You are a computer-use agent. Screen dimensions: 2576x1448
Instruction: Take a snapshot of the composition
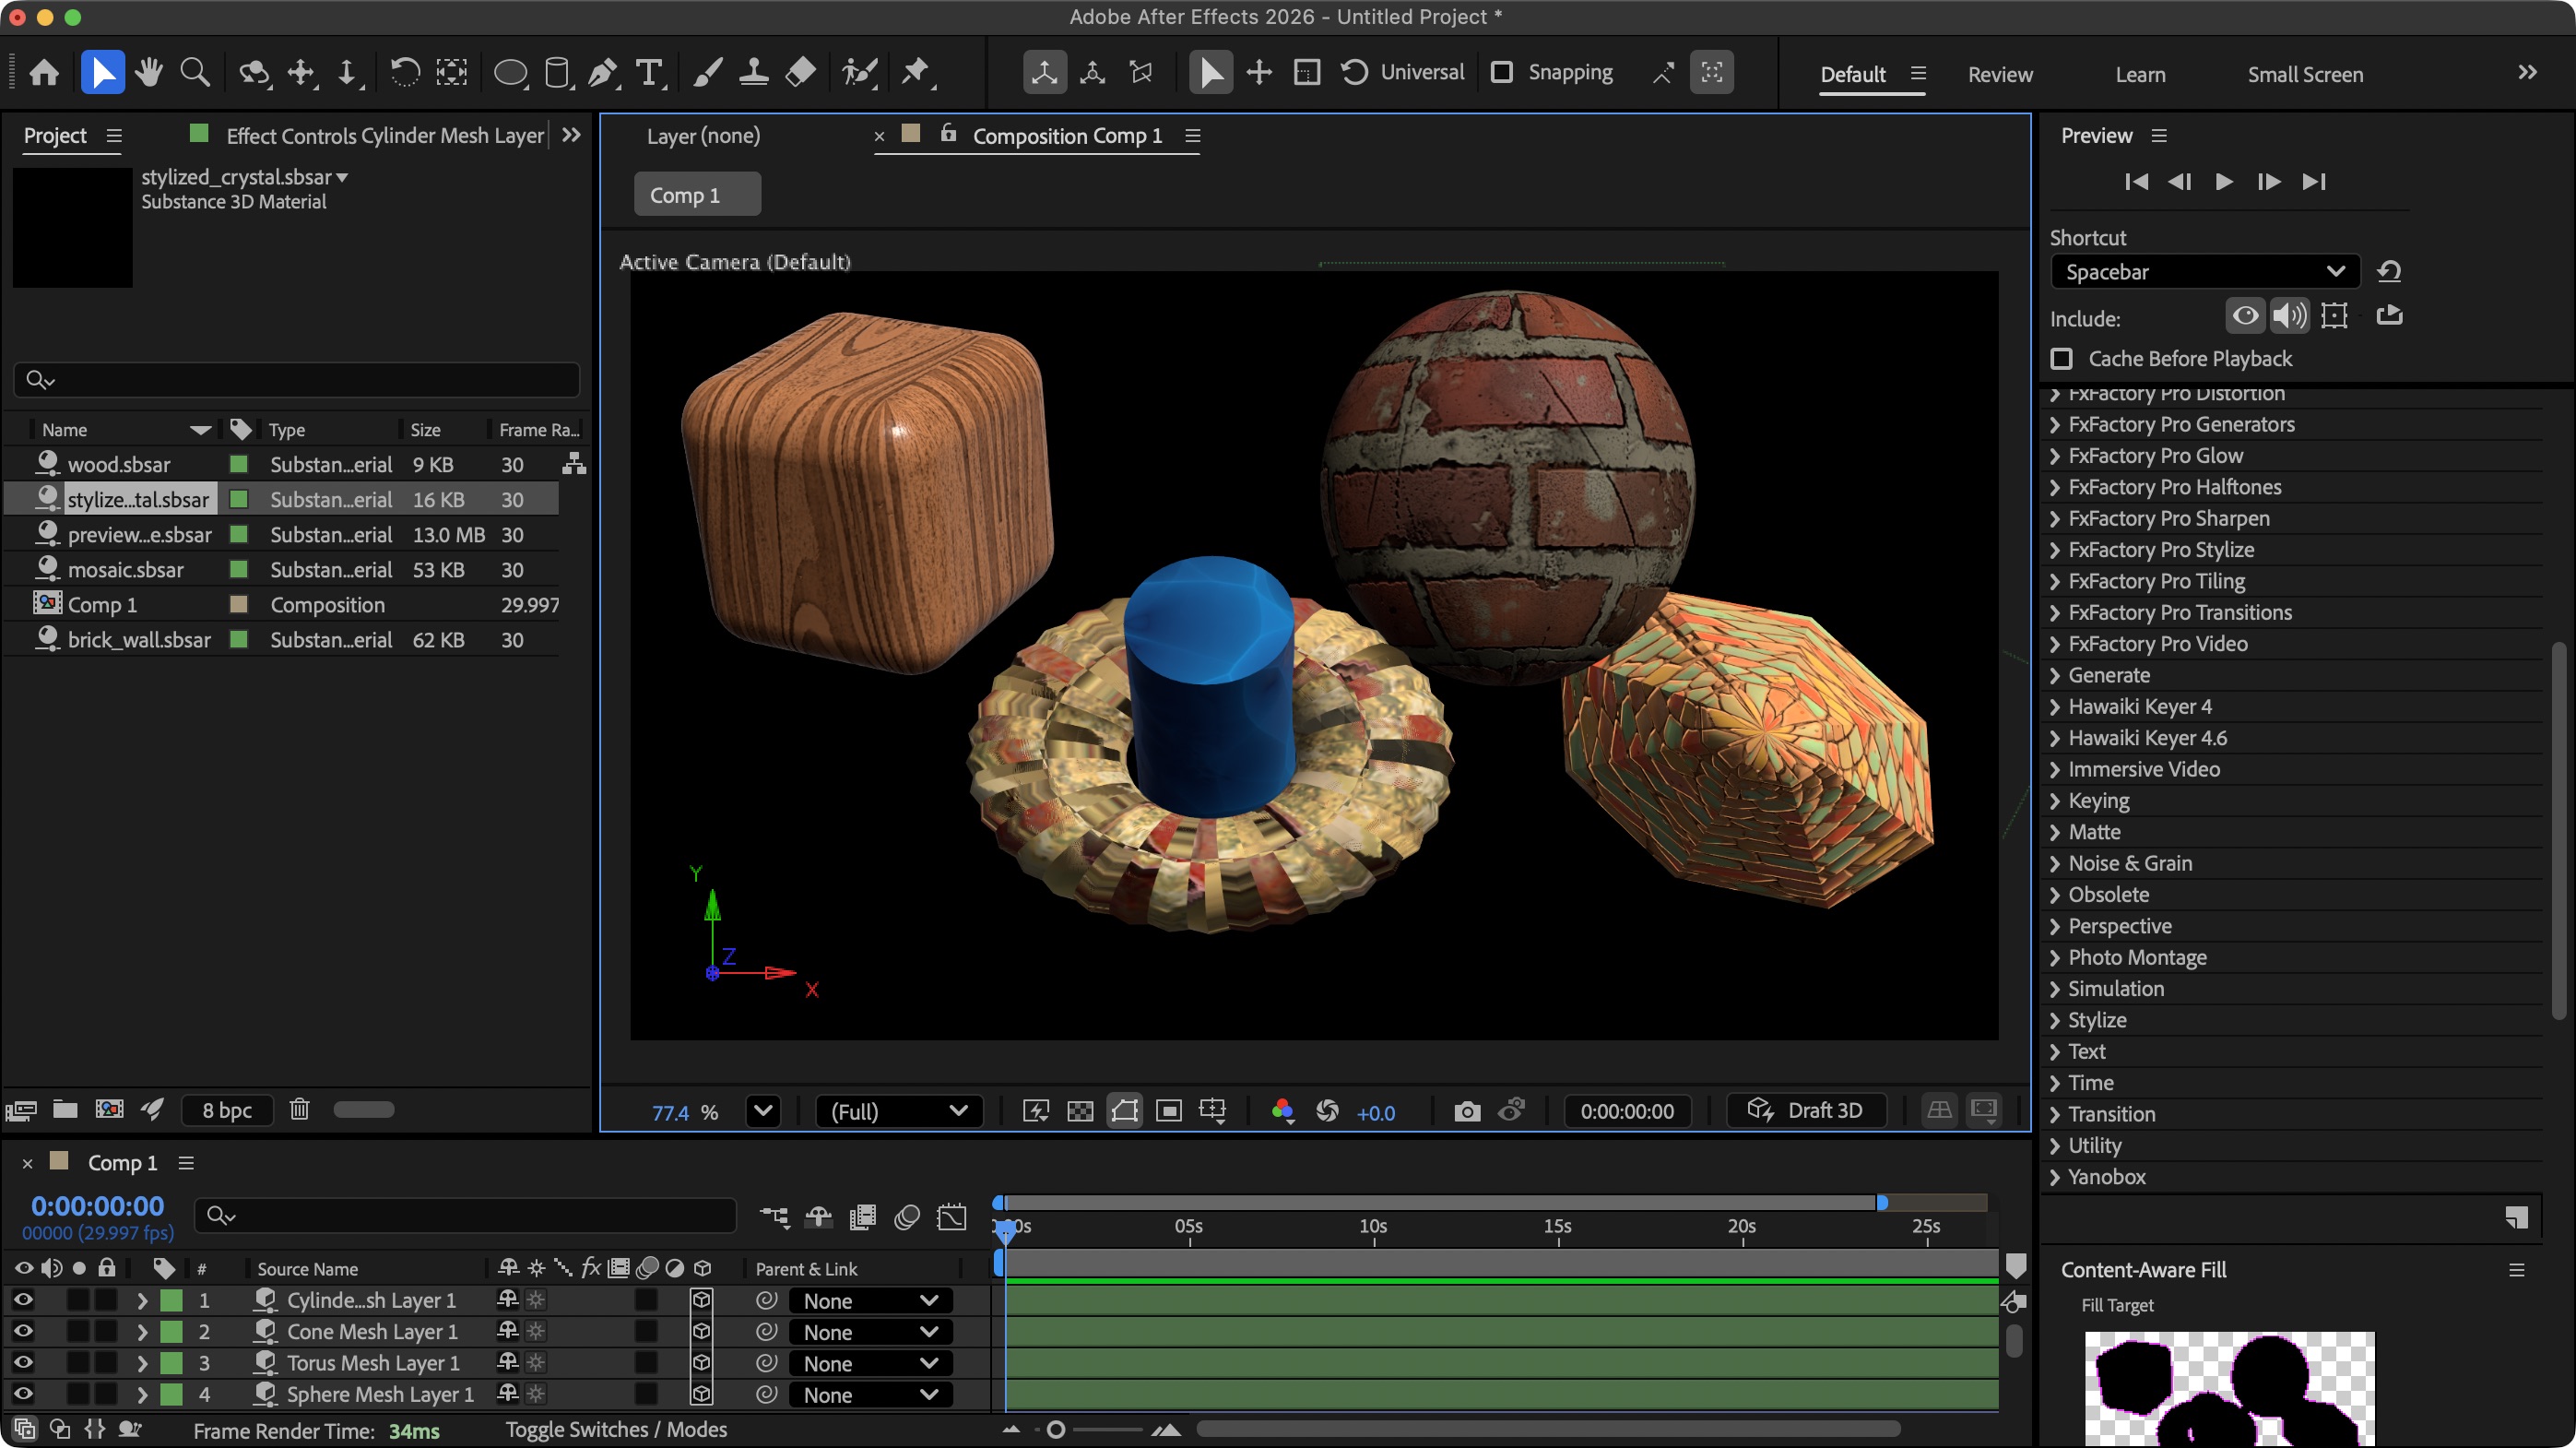pos(1466,1110)
